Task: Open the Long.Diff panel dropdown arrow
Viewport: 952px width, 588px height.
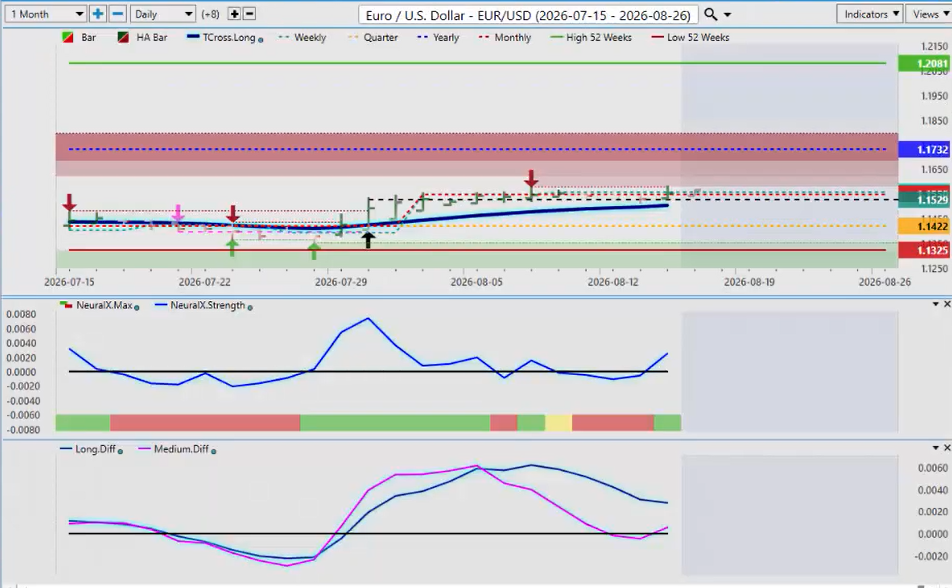Action: 936,448
